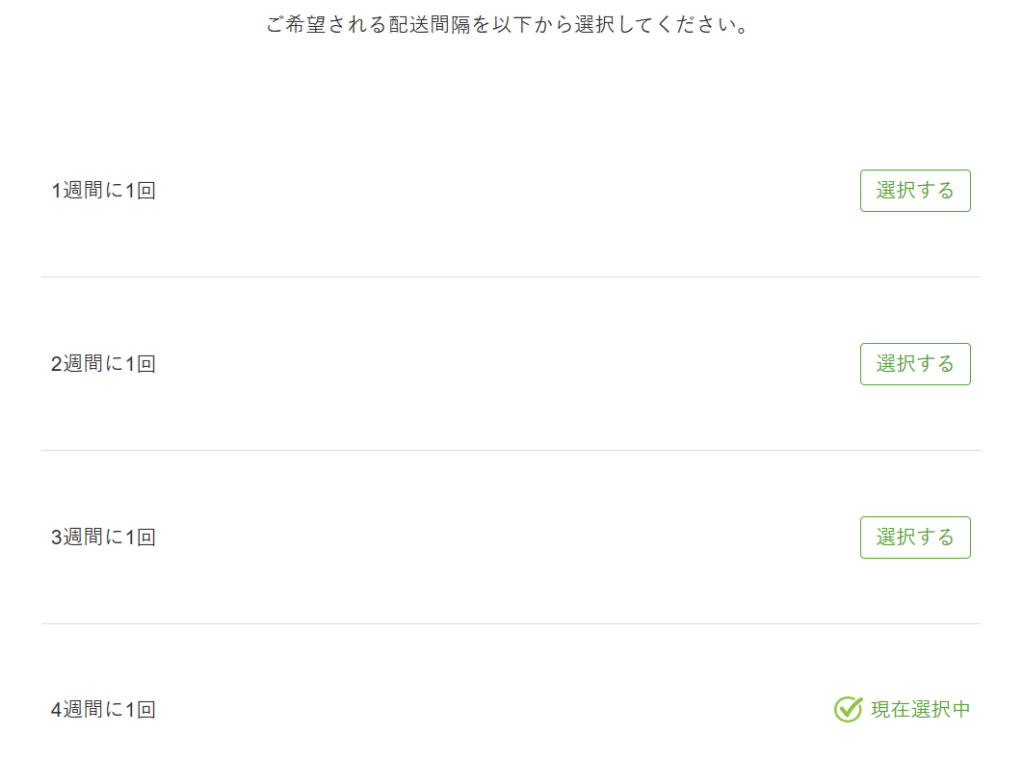
Task: Click the 3週間に1回 label text
Action: [x=104, y=537]
